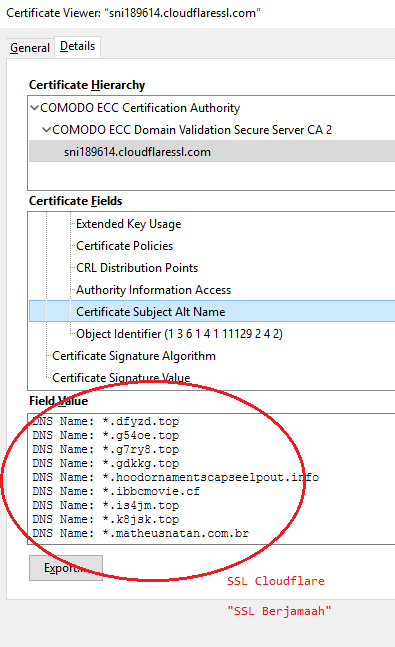The image size is (395, 647).
Task: Click DNS Name *.g54oe.top line
Action: [x=106, y=436]
